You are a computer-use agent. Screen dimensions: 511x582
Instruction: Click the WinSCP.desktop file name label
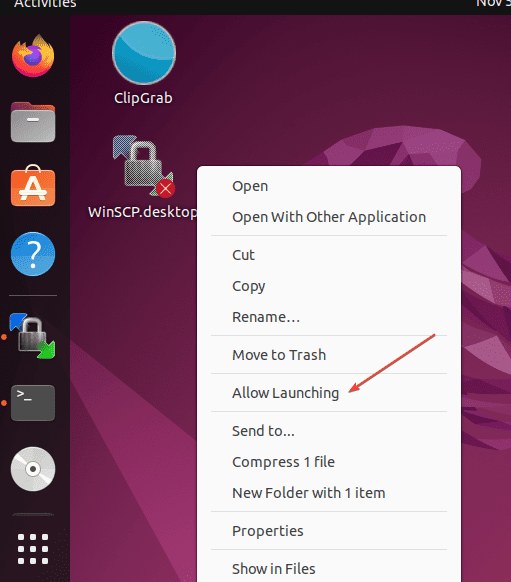pyautogui.click(x=143, y=212)
